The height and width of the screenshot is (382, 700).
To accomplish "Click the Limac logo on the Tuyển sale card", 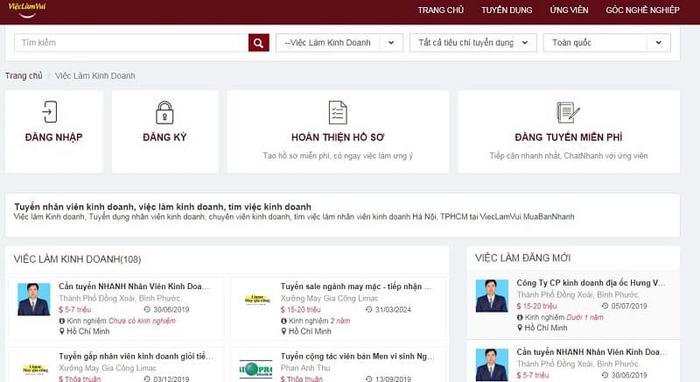I will [257, 299].
